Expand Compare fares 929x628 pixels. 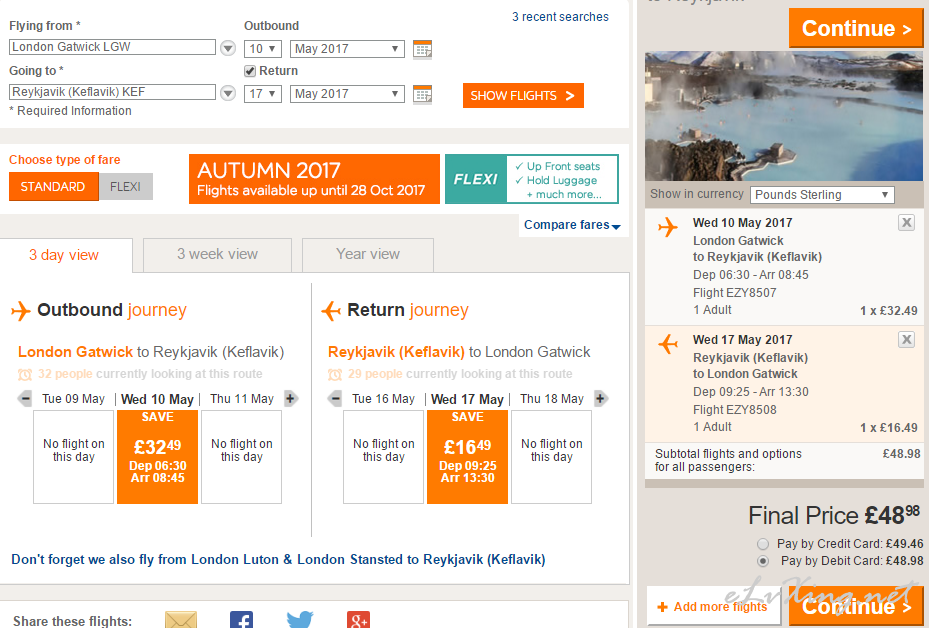pyautogui.click(x=572, y=225)
